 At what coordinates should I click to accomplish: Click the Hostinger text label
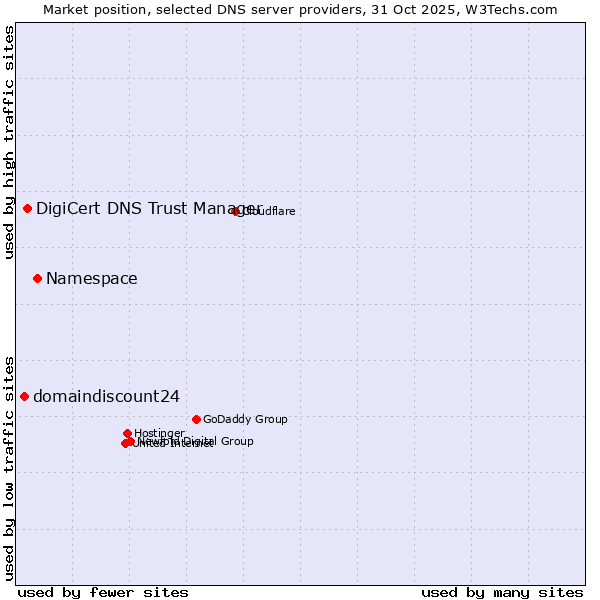point(159,433)
